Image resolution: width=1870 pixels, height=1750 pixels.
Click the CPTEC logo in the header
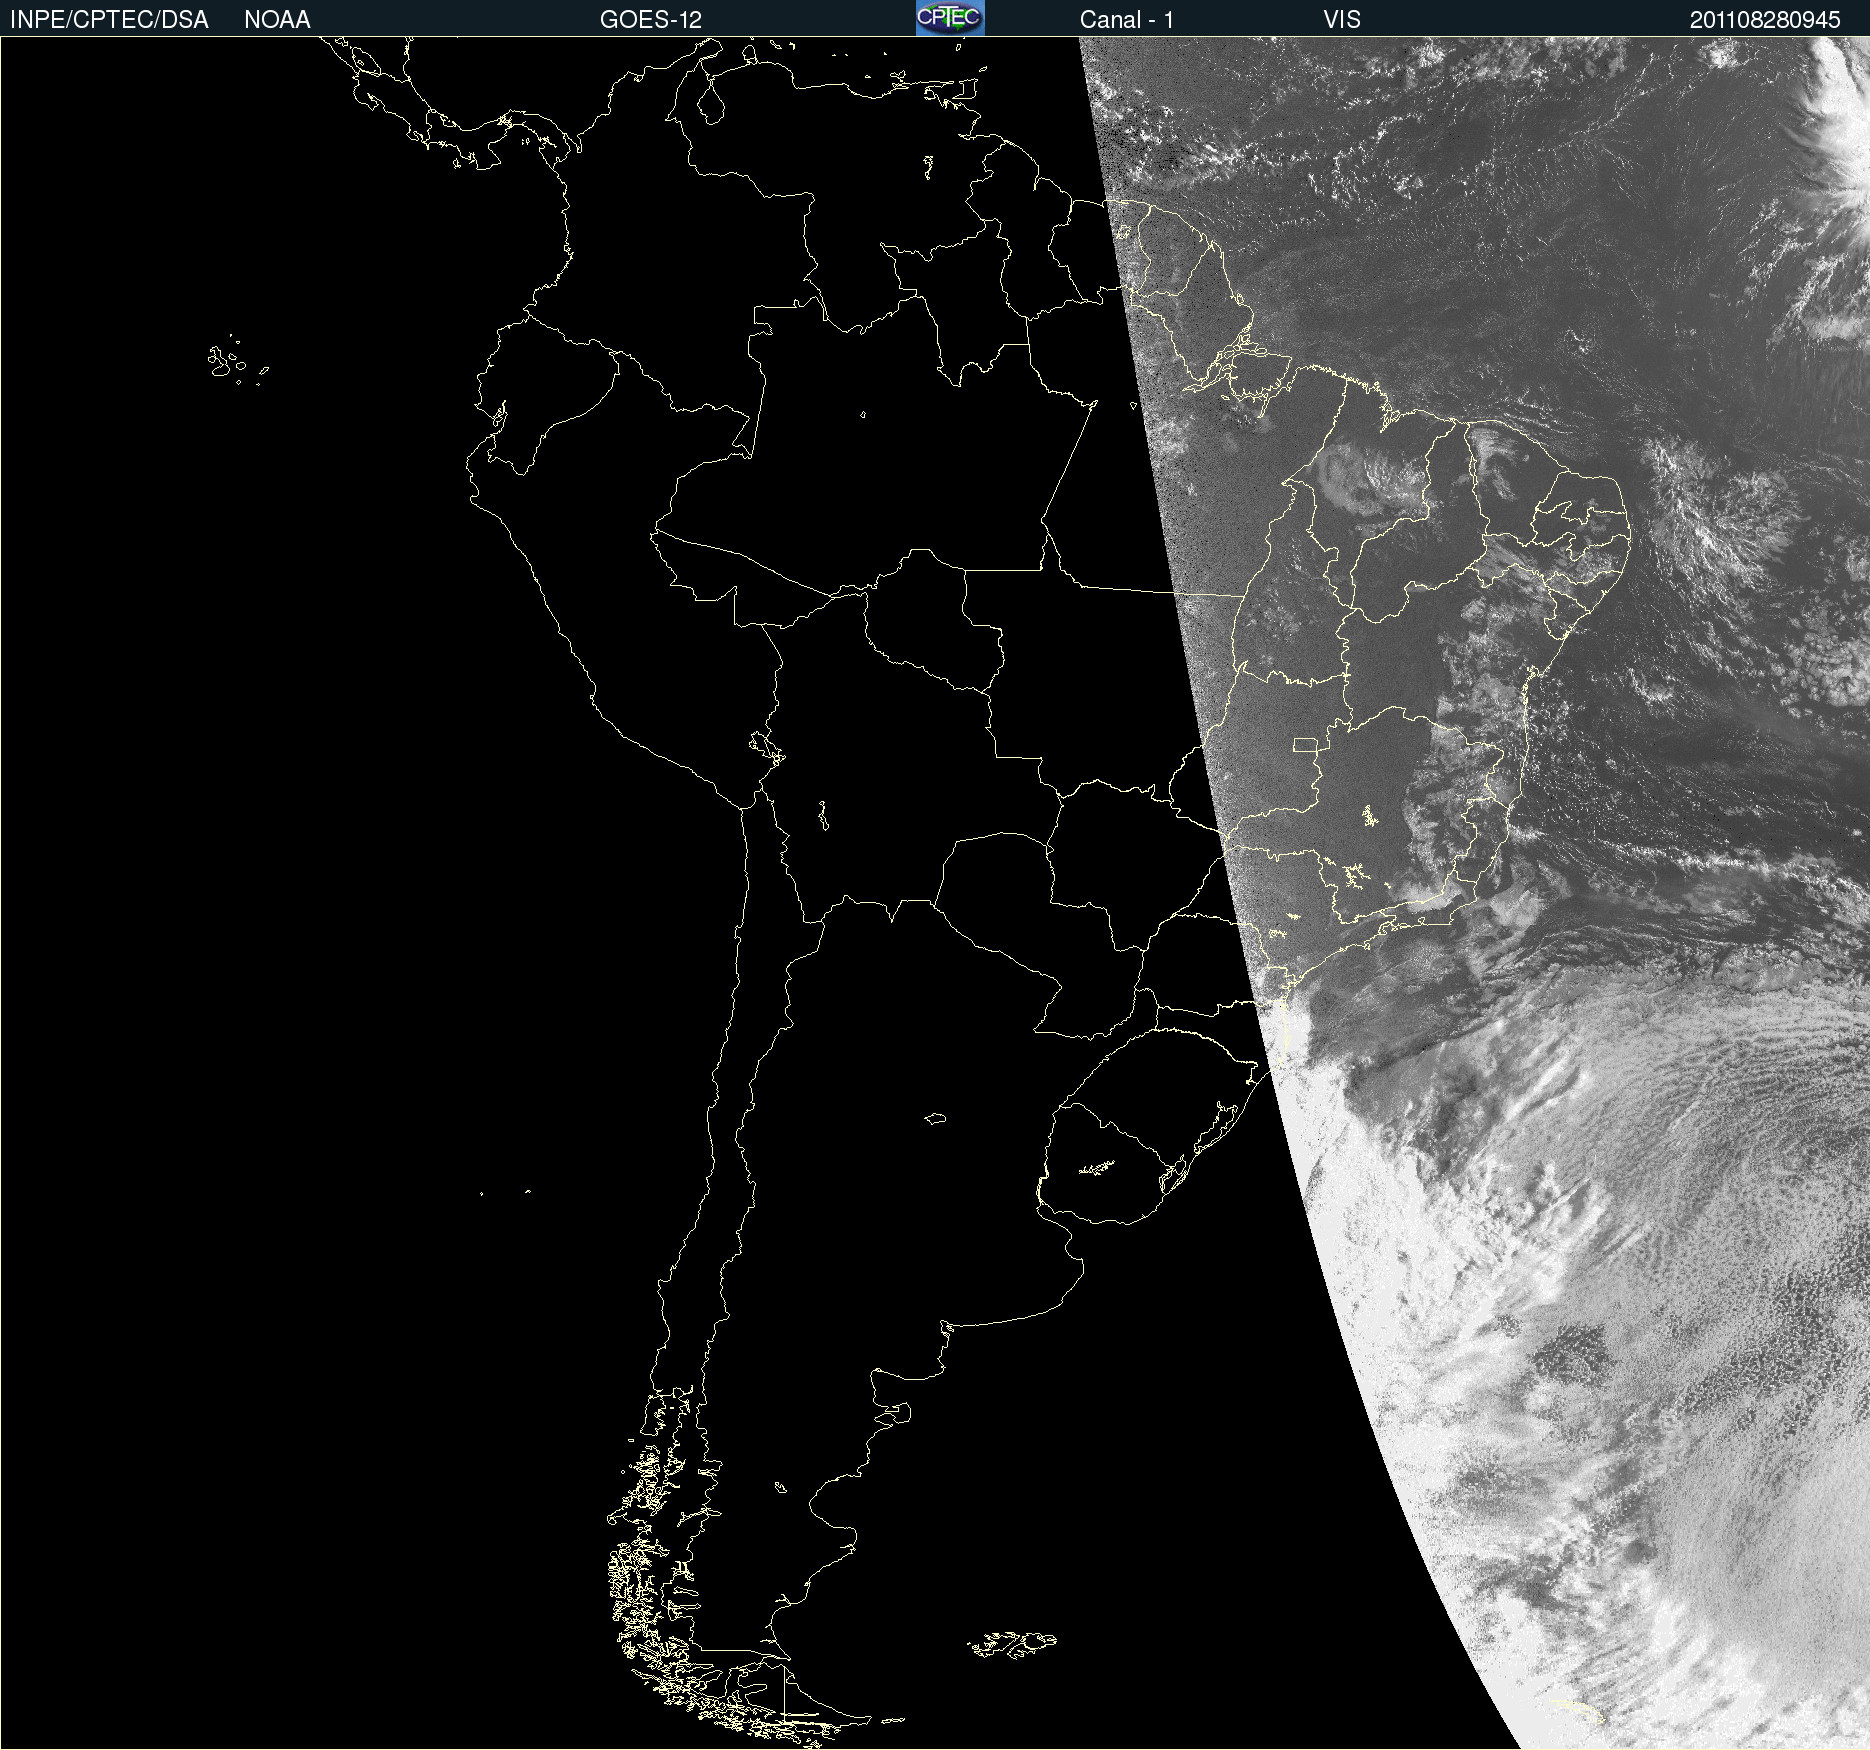pyautogui.click(x=950, y=18)
